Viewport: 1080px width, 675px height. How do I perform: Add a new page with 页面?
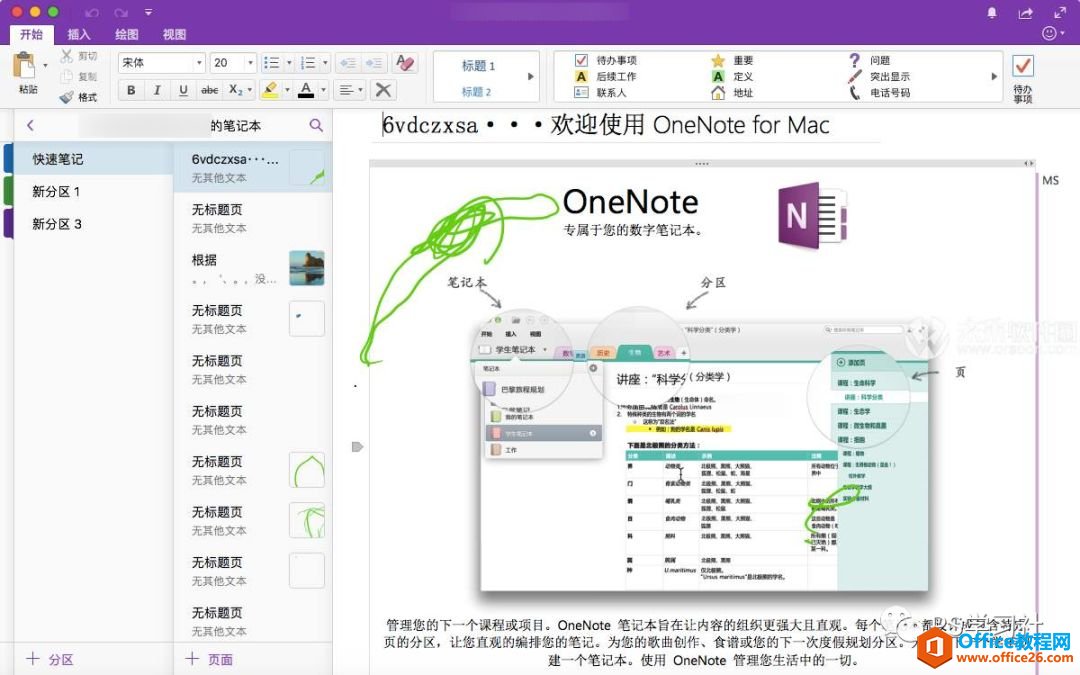(x=209, y=659)
